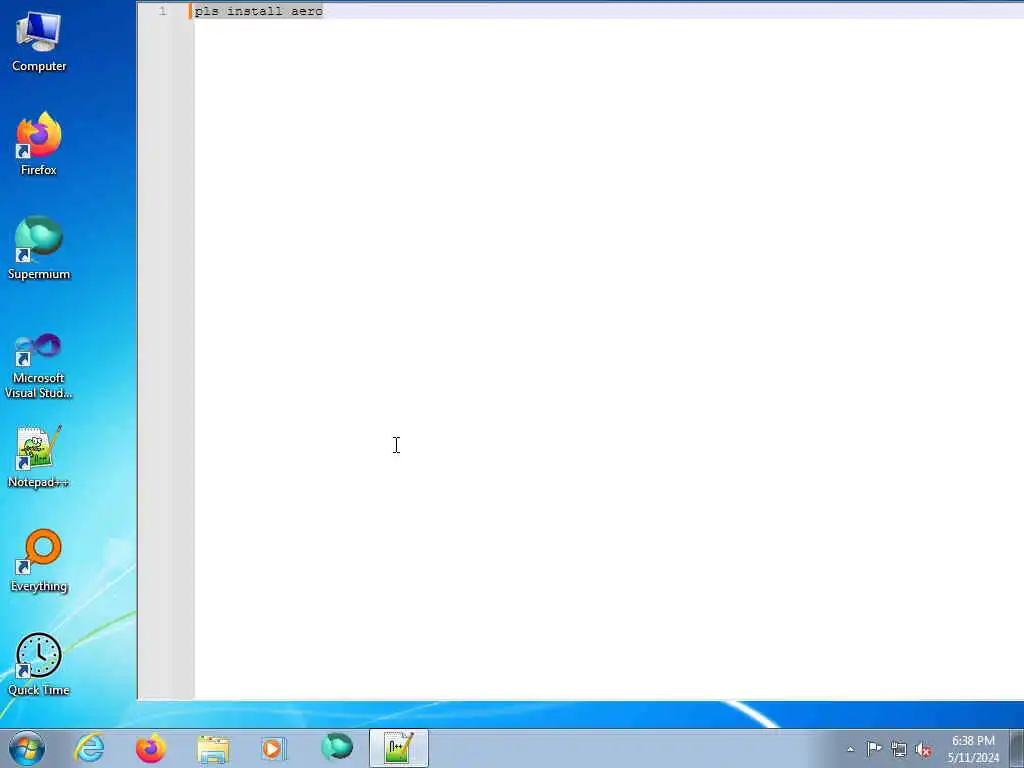
Task: Show hidden system tray icons arrow
Action: (850, 749)
